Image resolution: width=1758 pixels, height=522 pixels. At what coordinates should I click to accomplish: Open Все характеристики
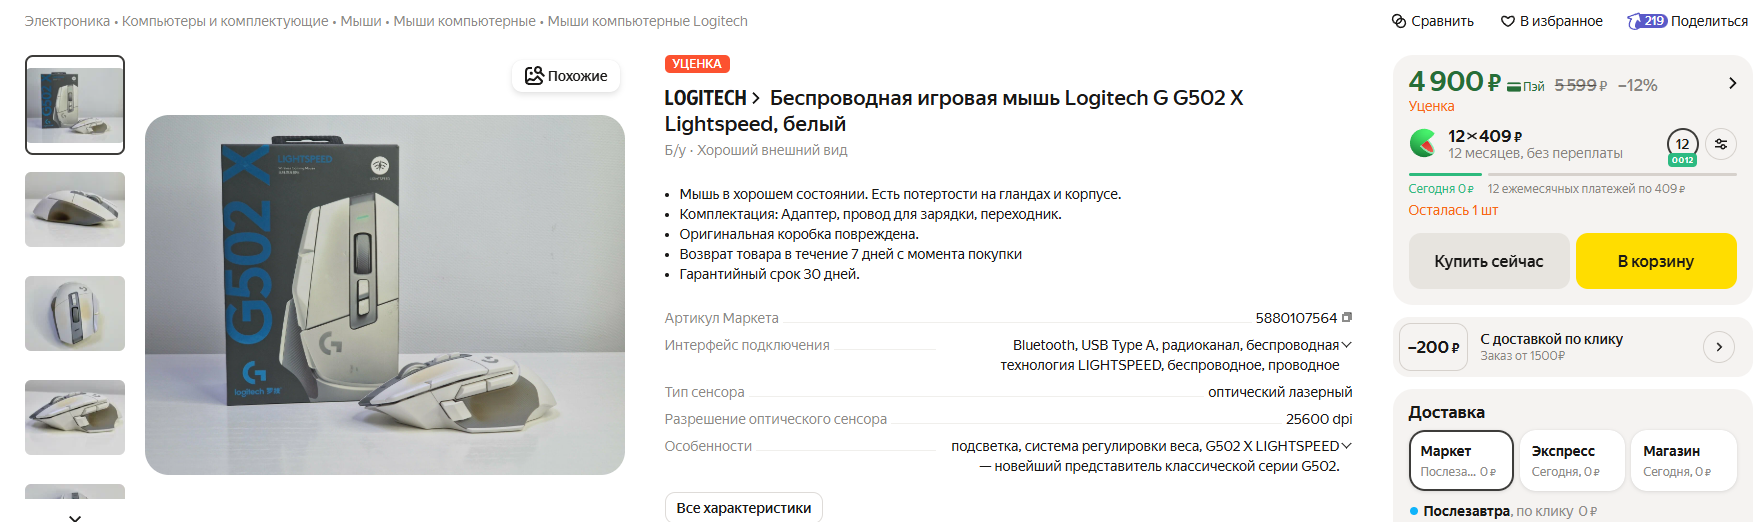coord(743,507)
